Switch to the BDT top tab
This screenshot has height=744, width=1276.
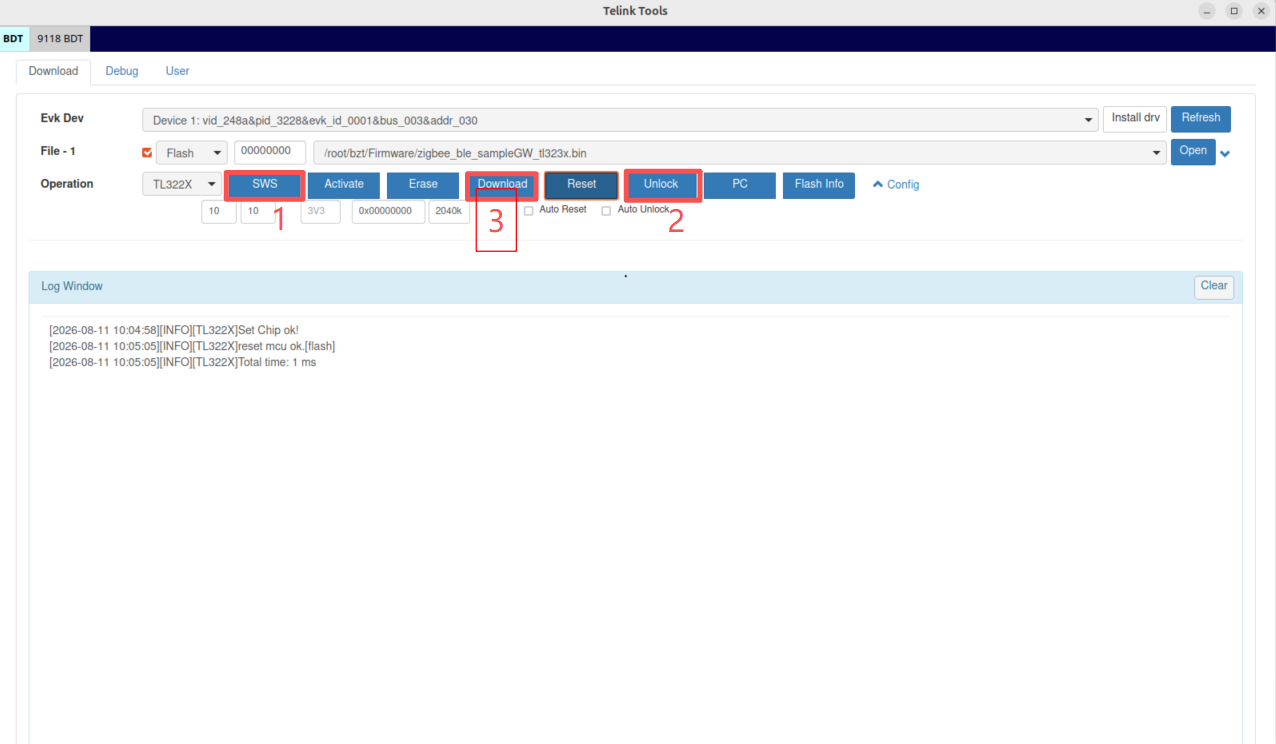[13, 39]
